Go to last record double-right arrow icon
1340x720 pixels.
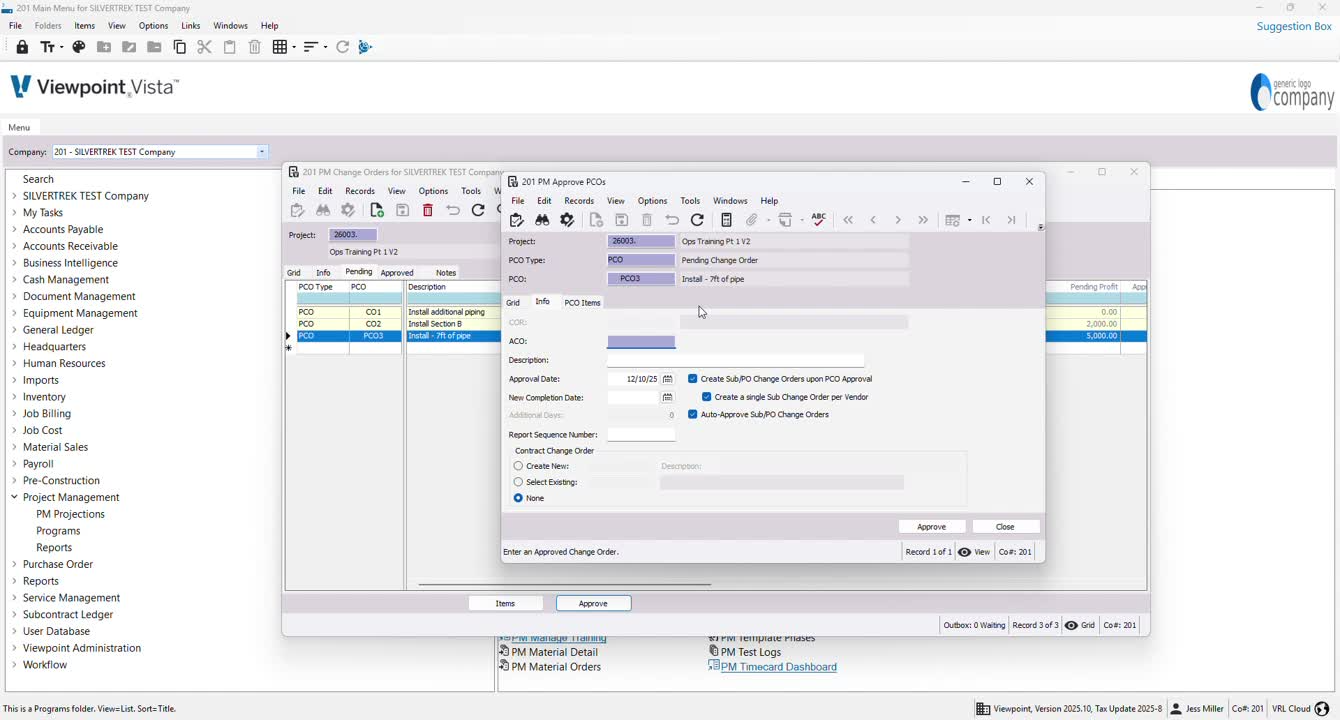tap(923, 220)
